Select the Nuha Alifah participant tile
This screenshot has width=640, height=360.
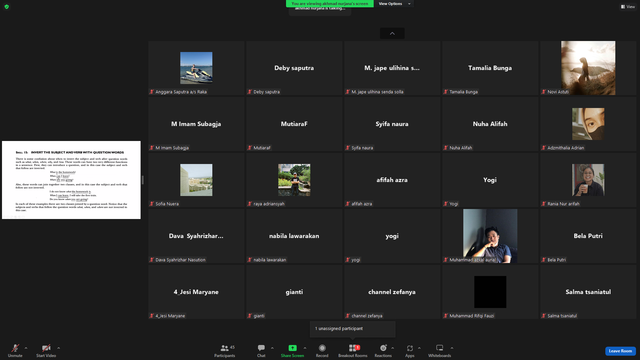pyautogui.click(x=490, y=124)
